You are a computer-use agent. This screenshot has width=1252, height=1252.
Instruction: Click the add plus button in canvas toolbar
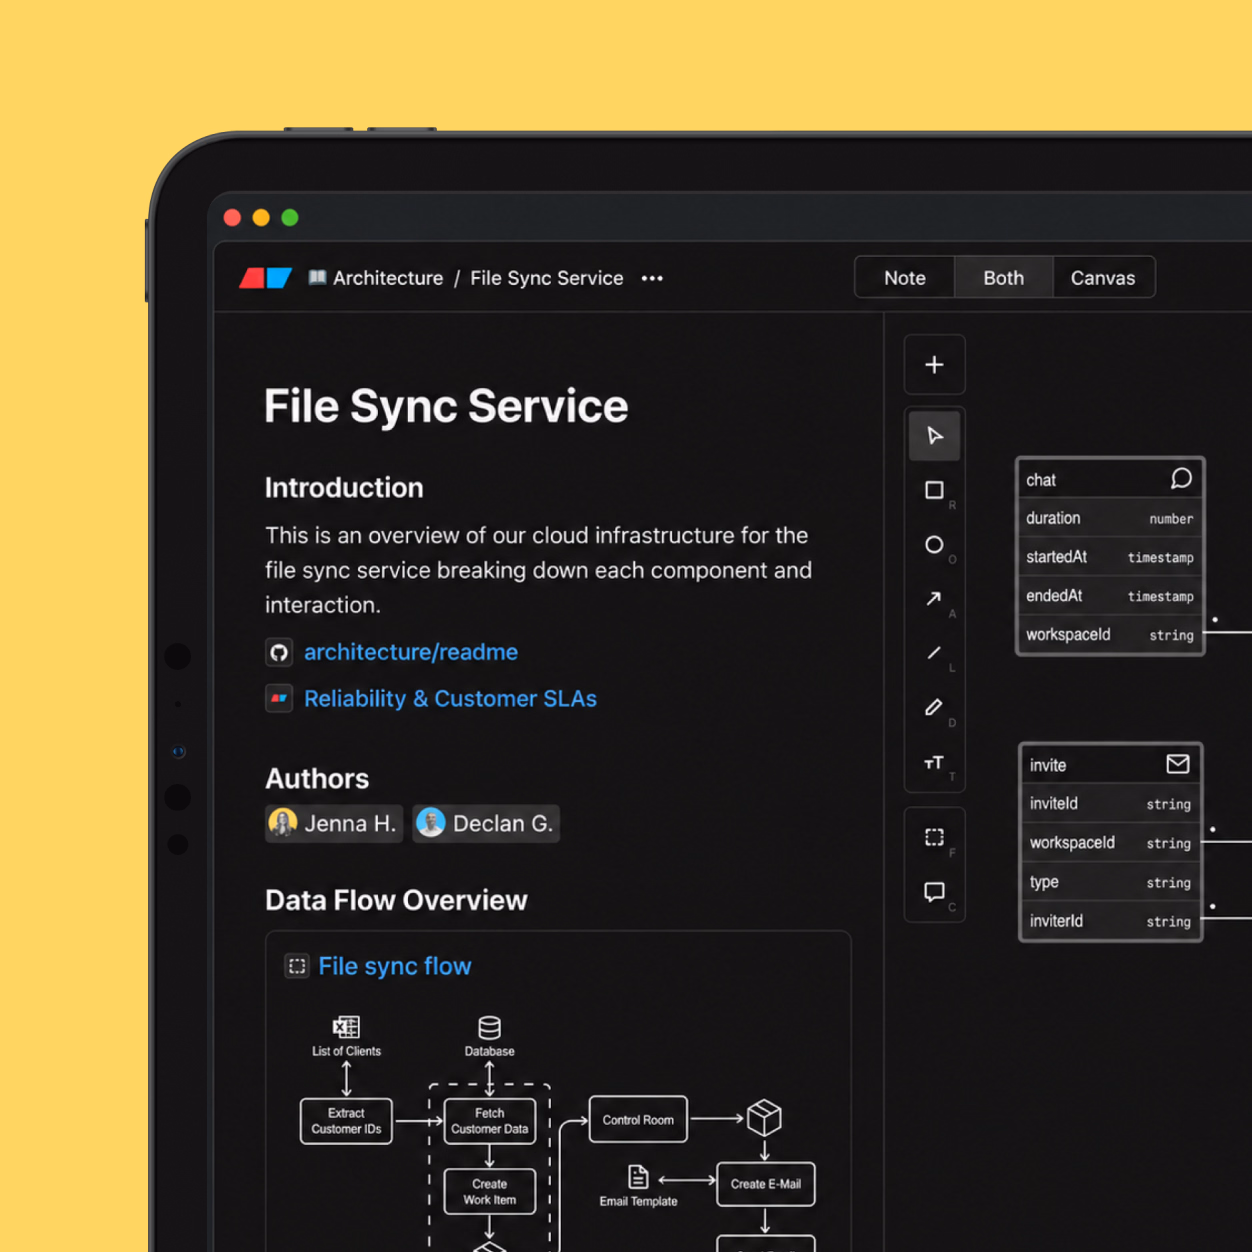point(934,365)
